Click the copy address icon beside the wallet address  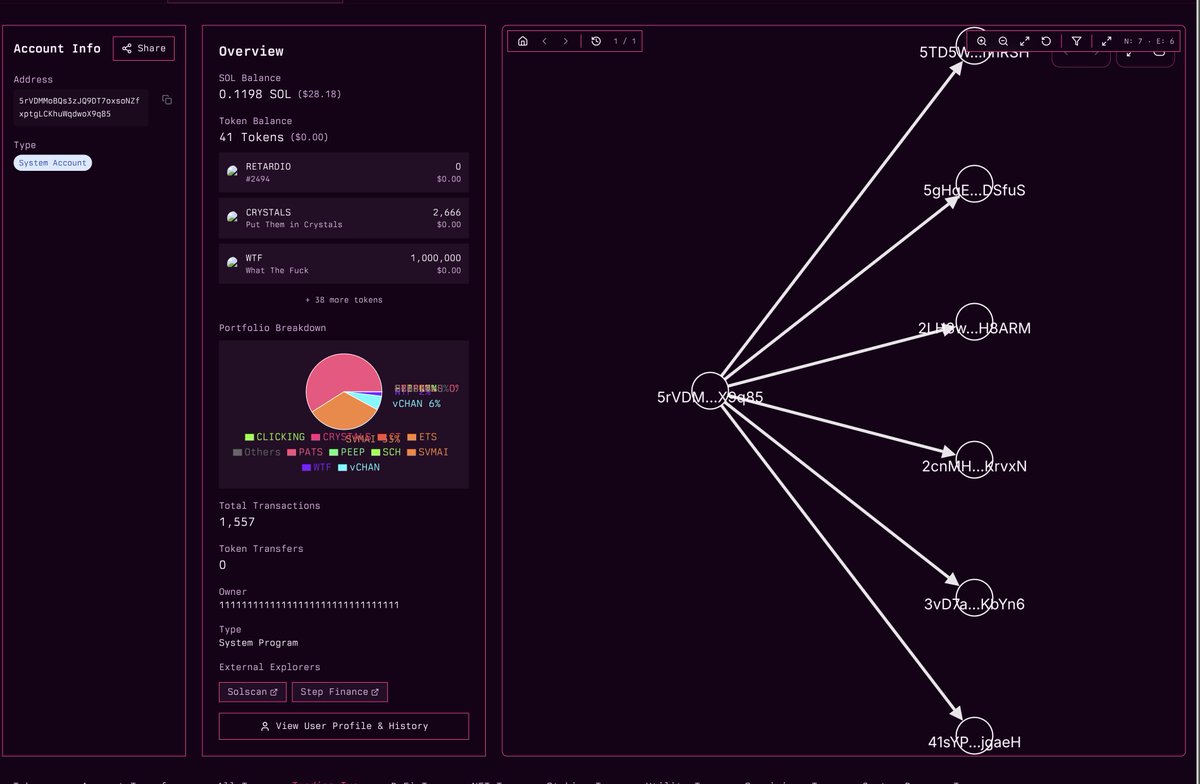(166, 100)
